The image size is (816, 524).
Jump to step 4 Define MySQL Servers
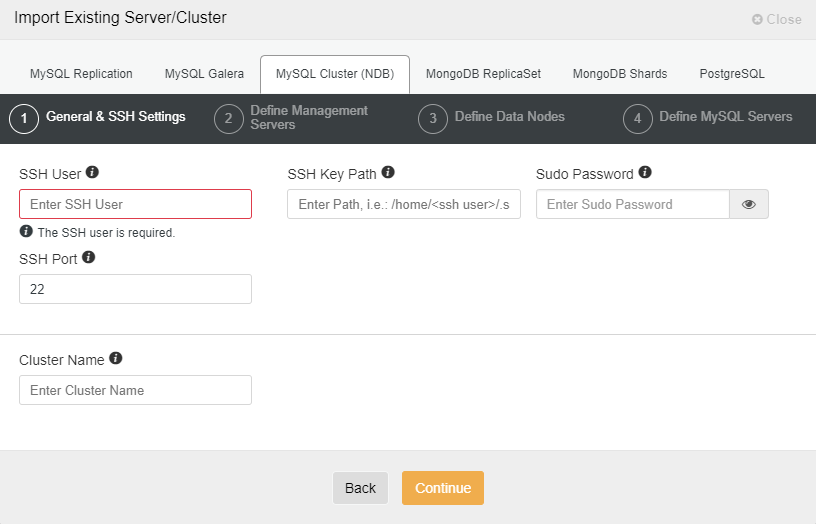708,118
